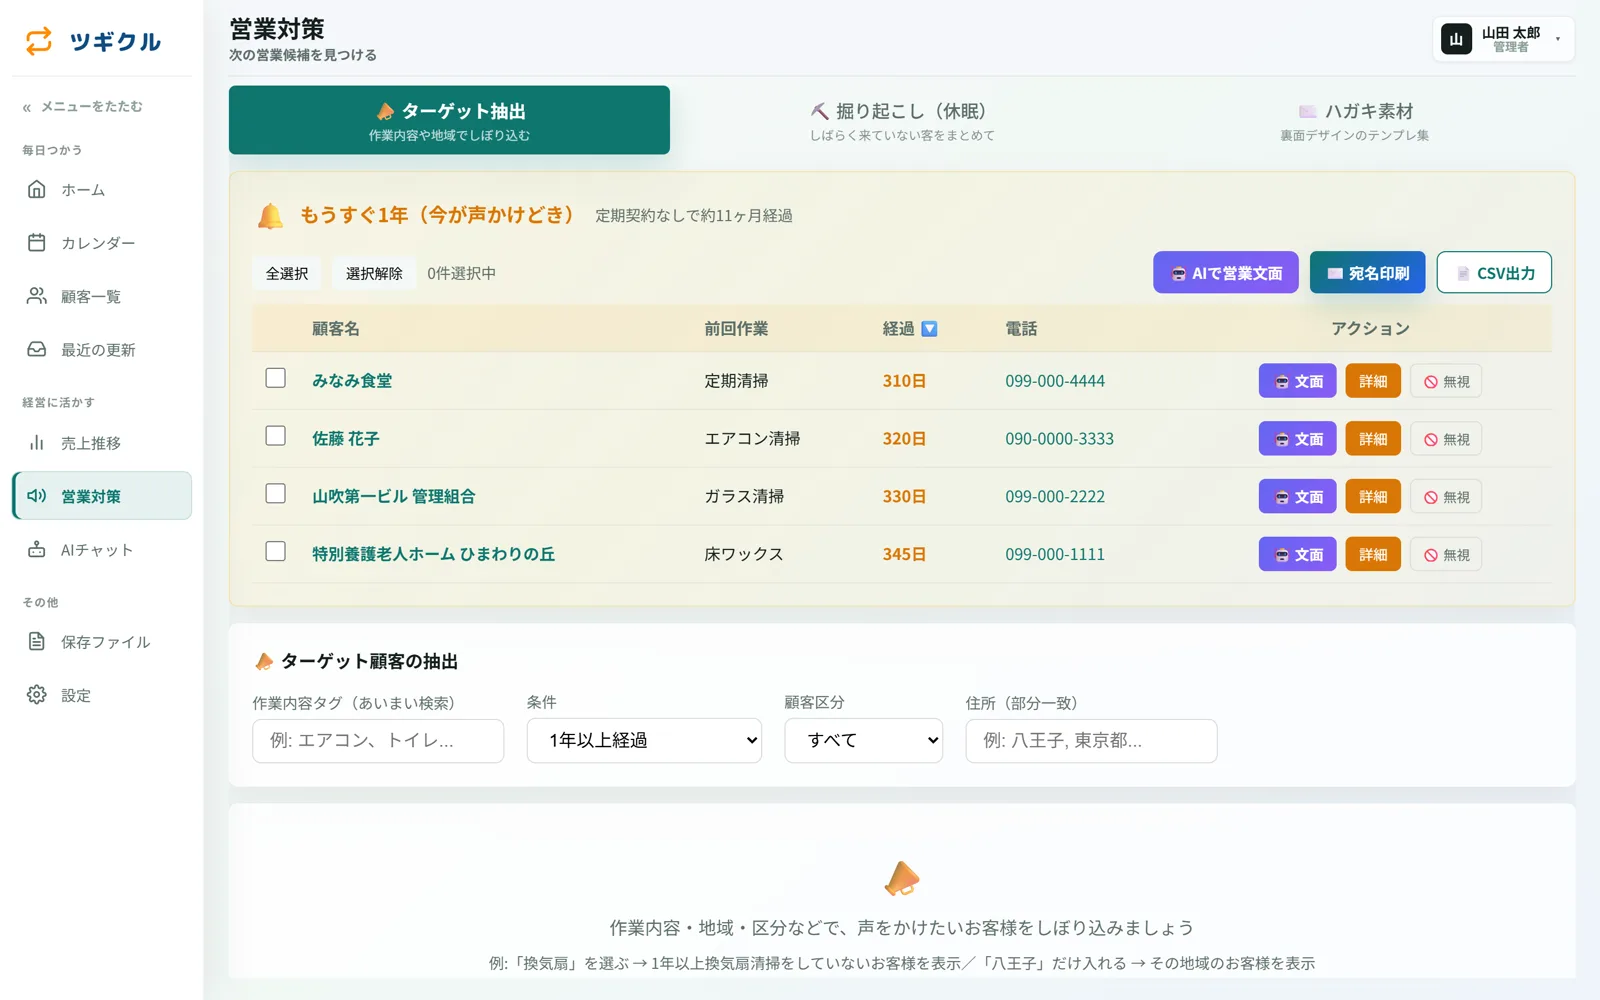Viewport: 1600px width, 1000px height.
Task: Switch to 掘り起こし（休眠）tab
Action: point(902,120)
